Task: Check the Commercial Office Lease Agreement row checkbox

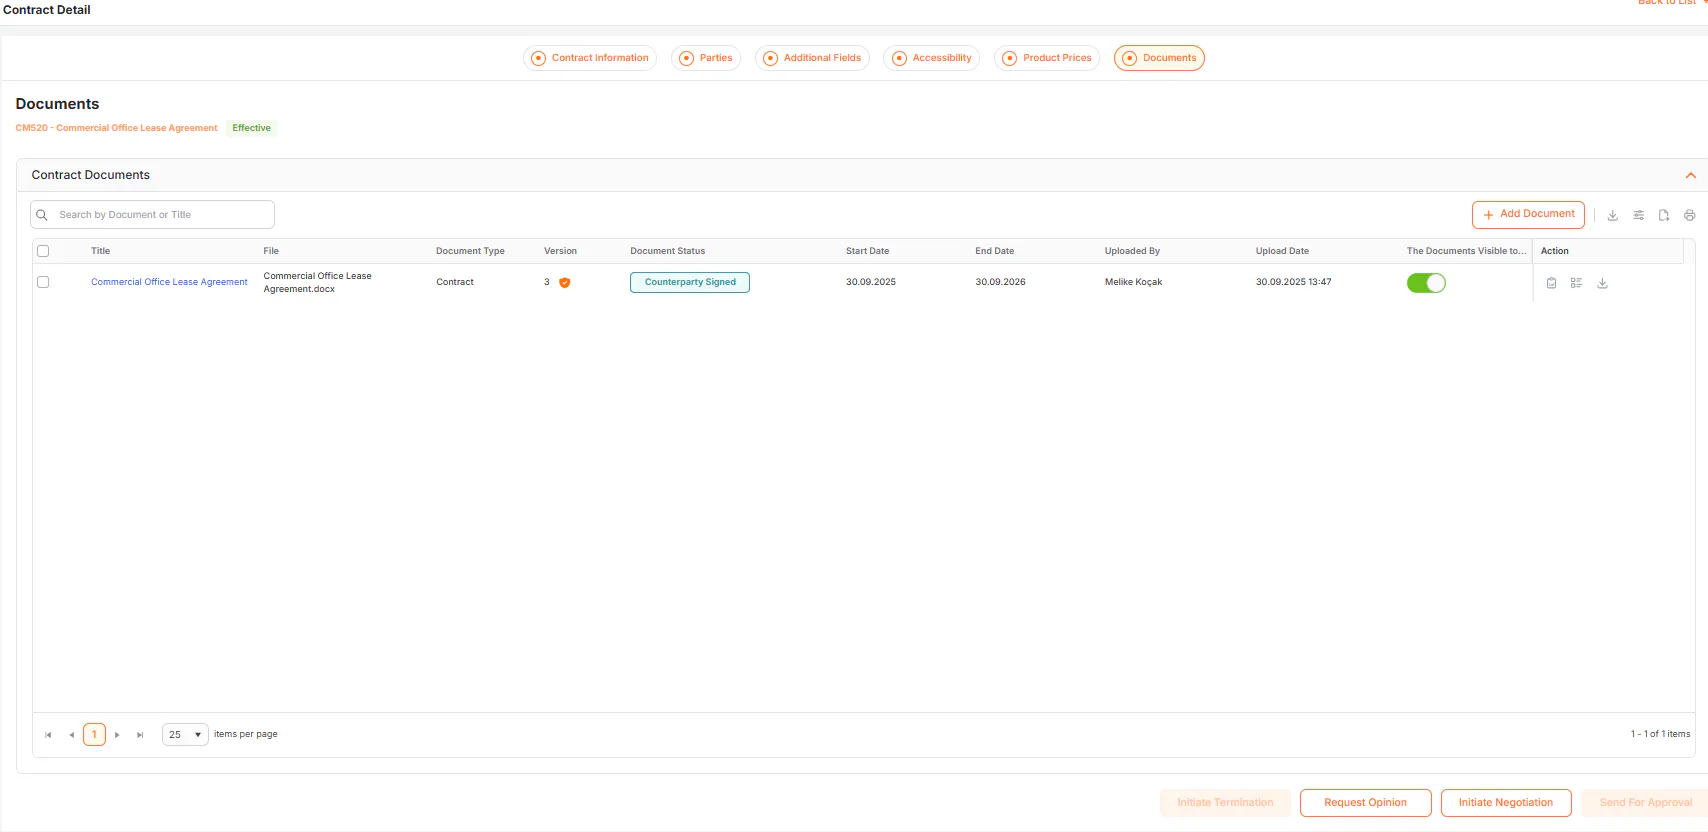Action: pos(43,282)
